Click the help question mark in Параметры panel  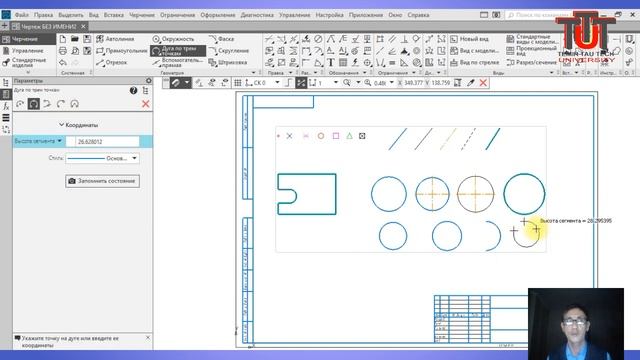point(133,91)
